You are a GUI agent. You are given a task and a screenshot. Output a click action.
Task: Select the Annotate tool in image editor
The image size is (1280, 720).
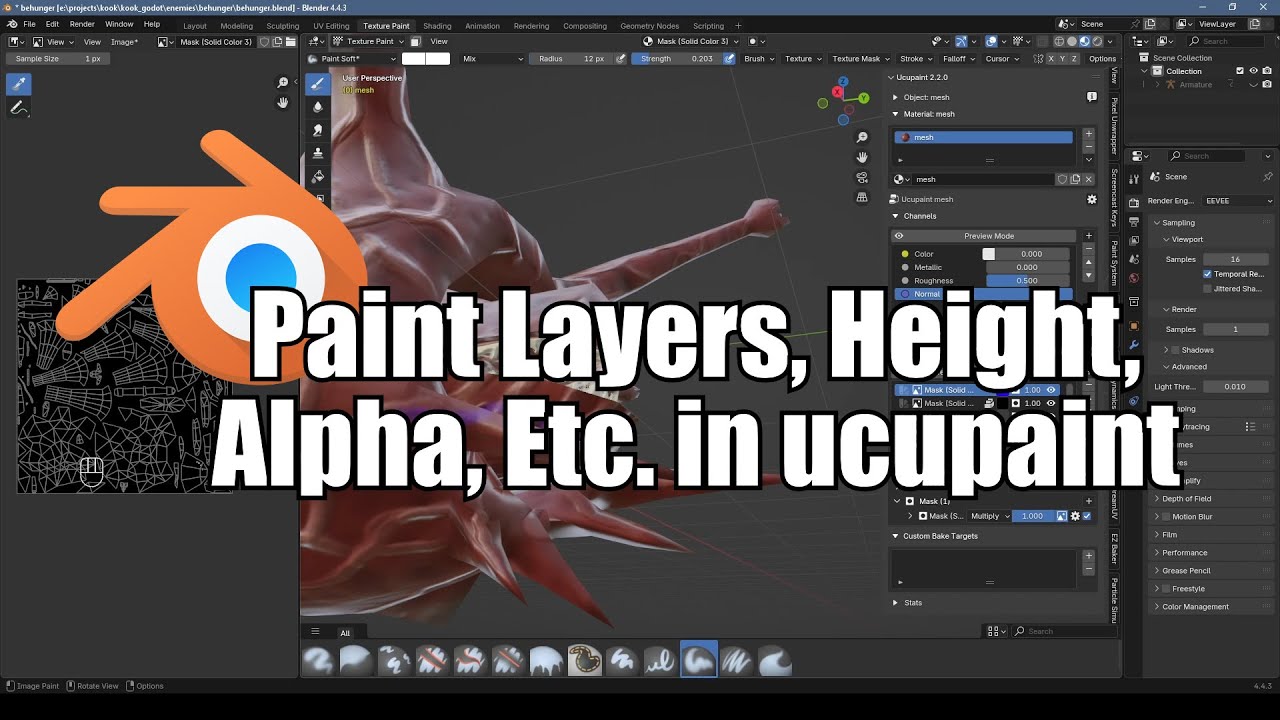pyautogui.click(x=18, y=108)
